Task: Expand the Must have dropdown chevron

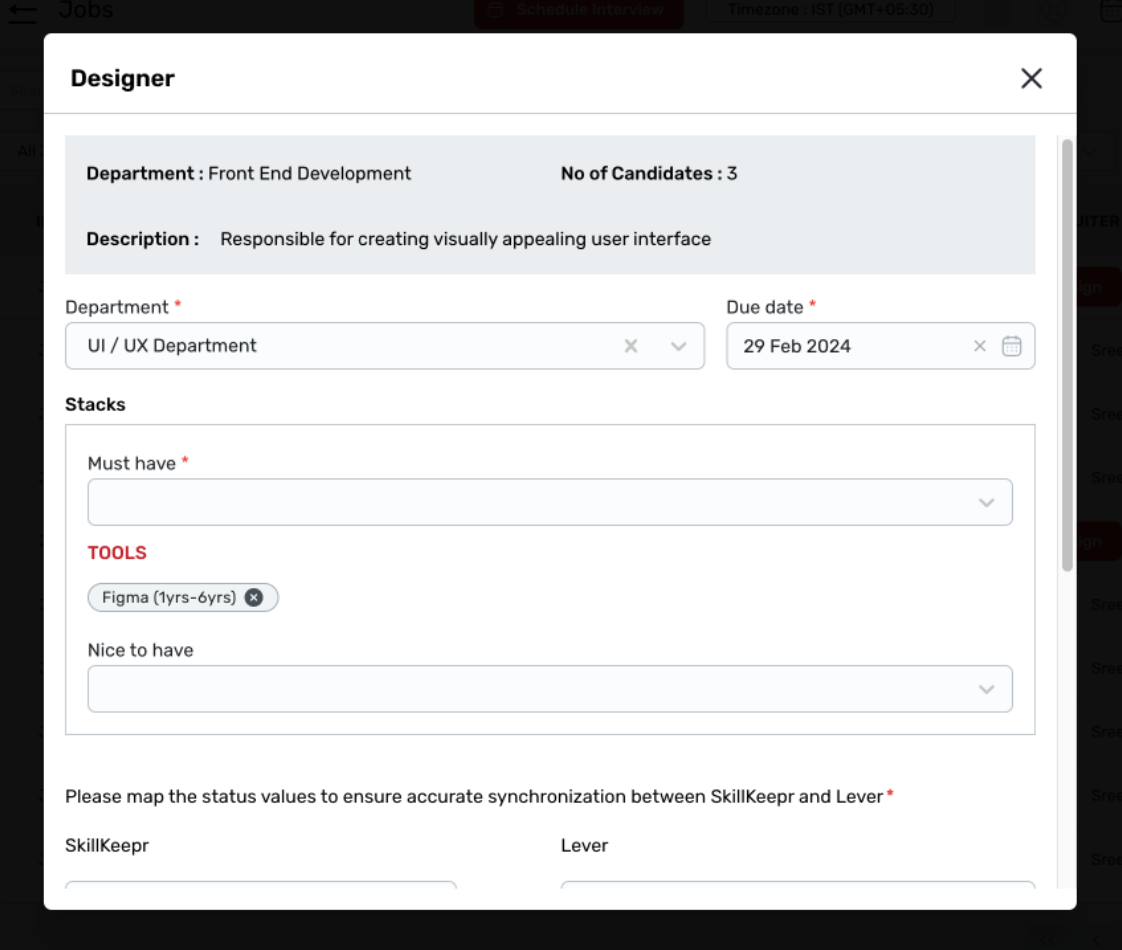Action: click(987, 502)
